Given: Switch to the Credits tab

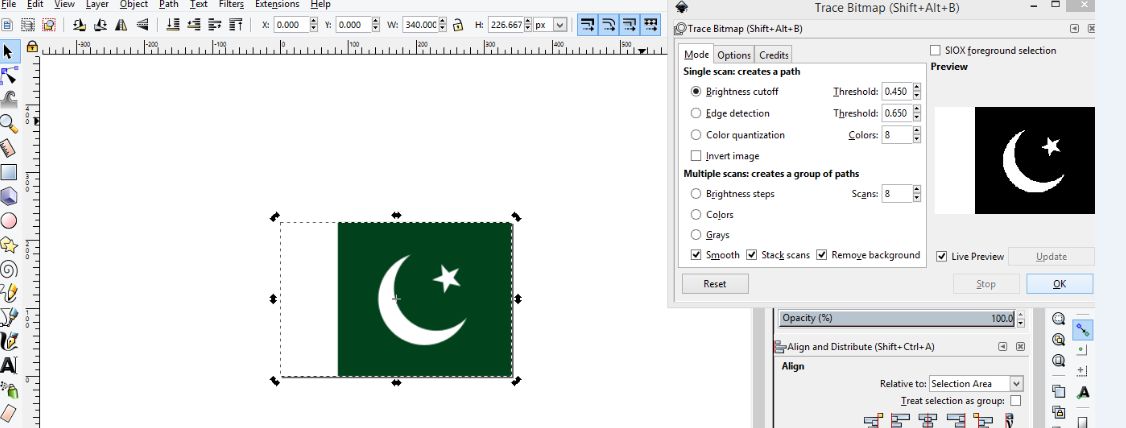Looking at the screenshot, I should click(x=773, y=55).
